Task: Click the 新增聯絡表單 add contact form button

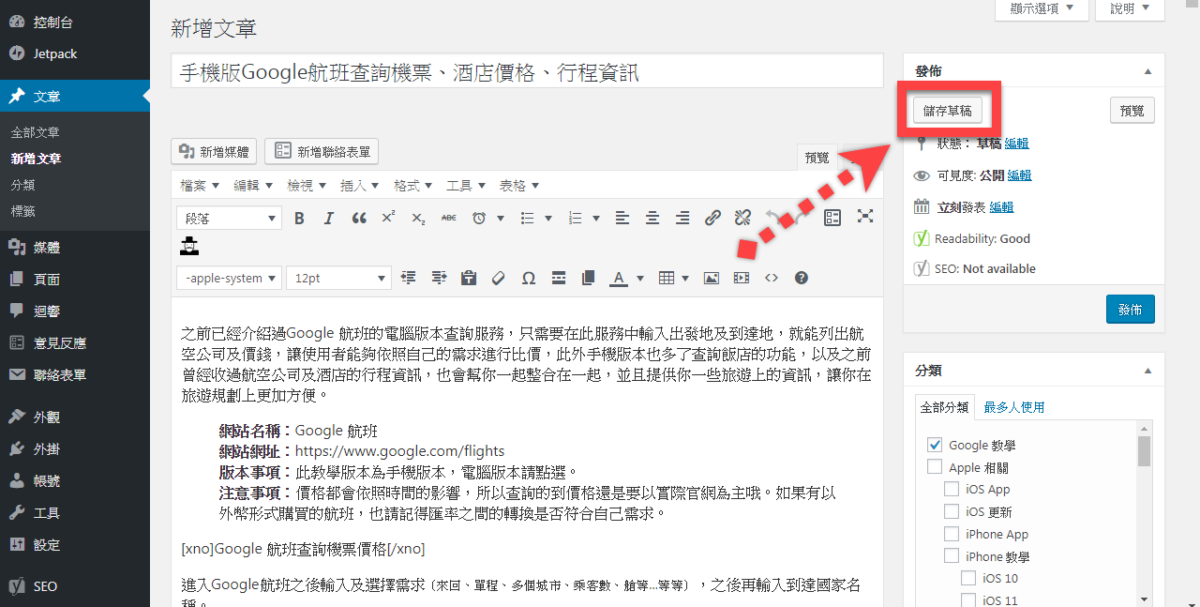Action: [322, 152]
